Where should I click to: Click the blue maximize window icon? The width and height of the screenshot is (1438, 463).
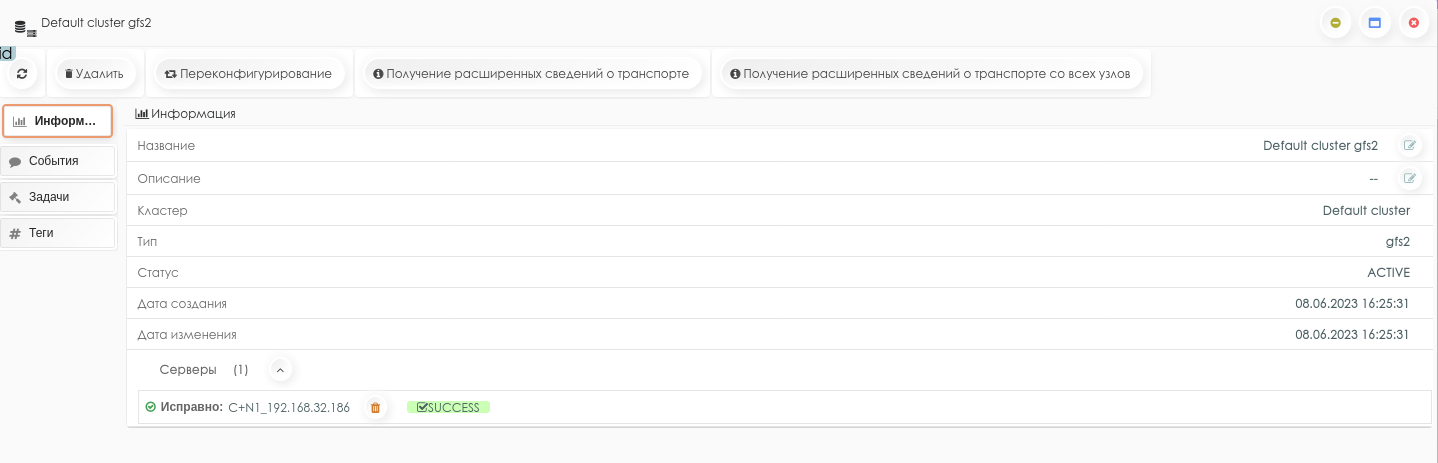click(1374, 22)
